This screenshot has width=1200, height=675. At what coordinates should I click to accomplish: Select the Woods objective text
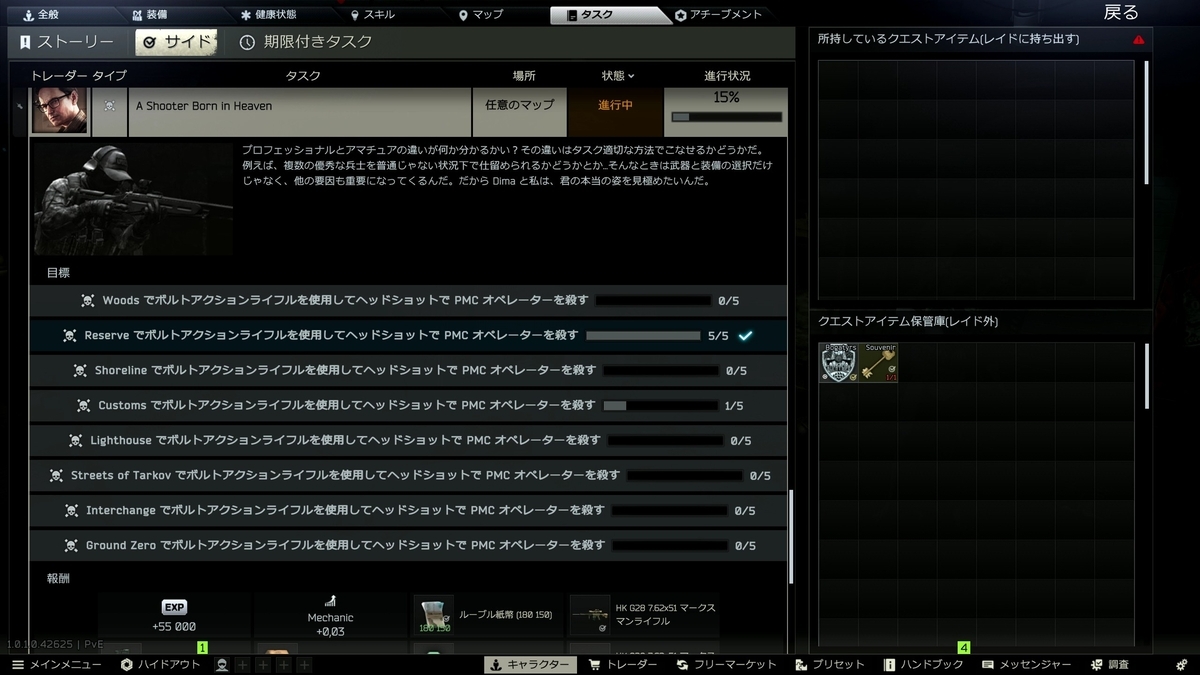[x=345, y=301]
